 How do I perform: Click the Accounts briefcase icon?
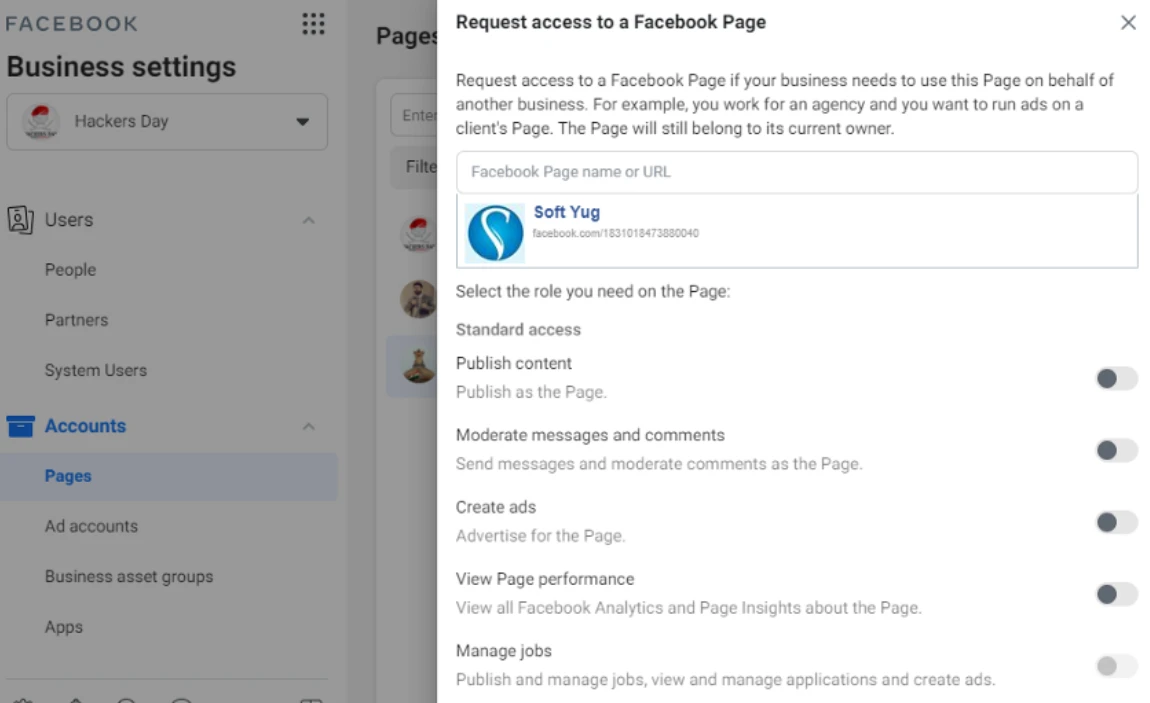[x=20, y=426]
